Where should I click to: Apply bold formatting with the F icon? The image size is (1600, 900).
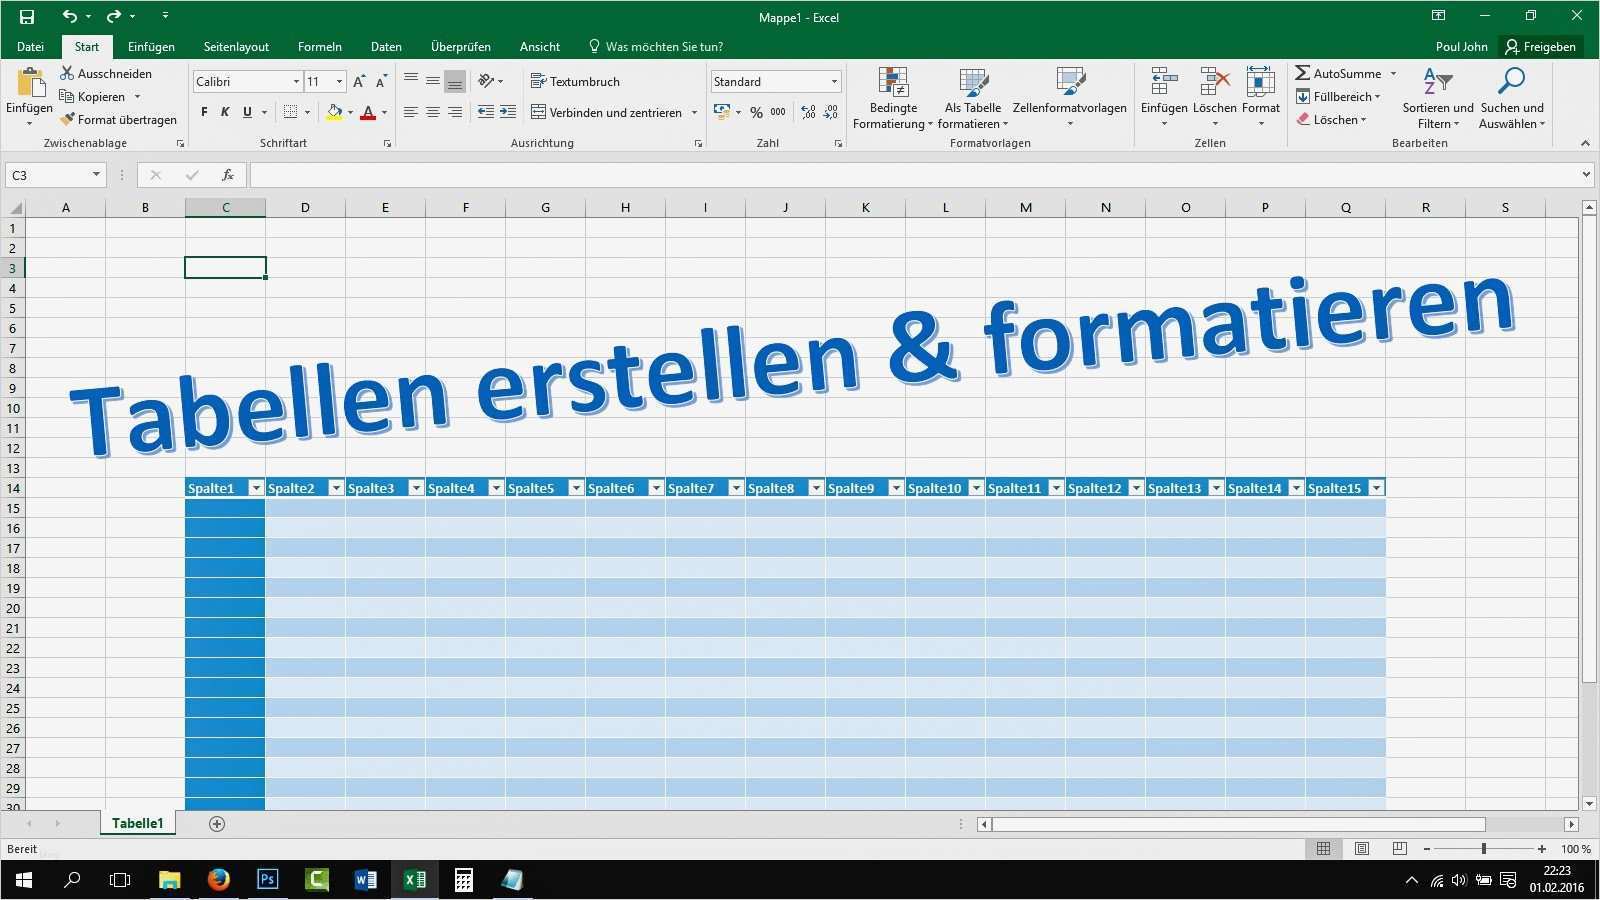[203, 112]
